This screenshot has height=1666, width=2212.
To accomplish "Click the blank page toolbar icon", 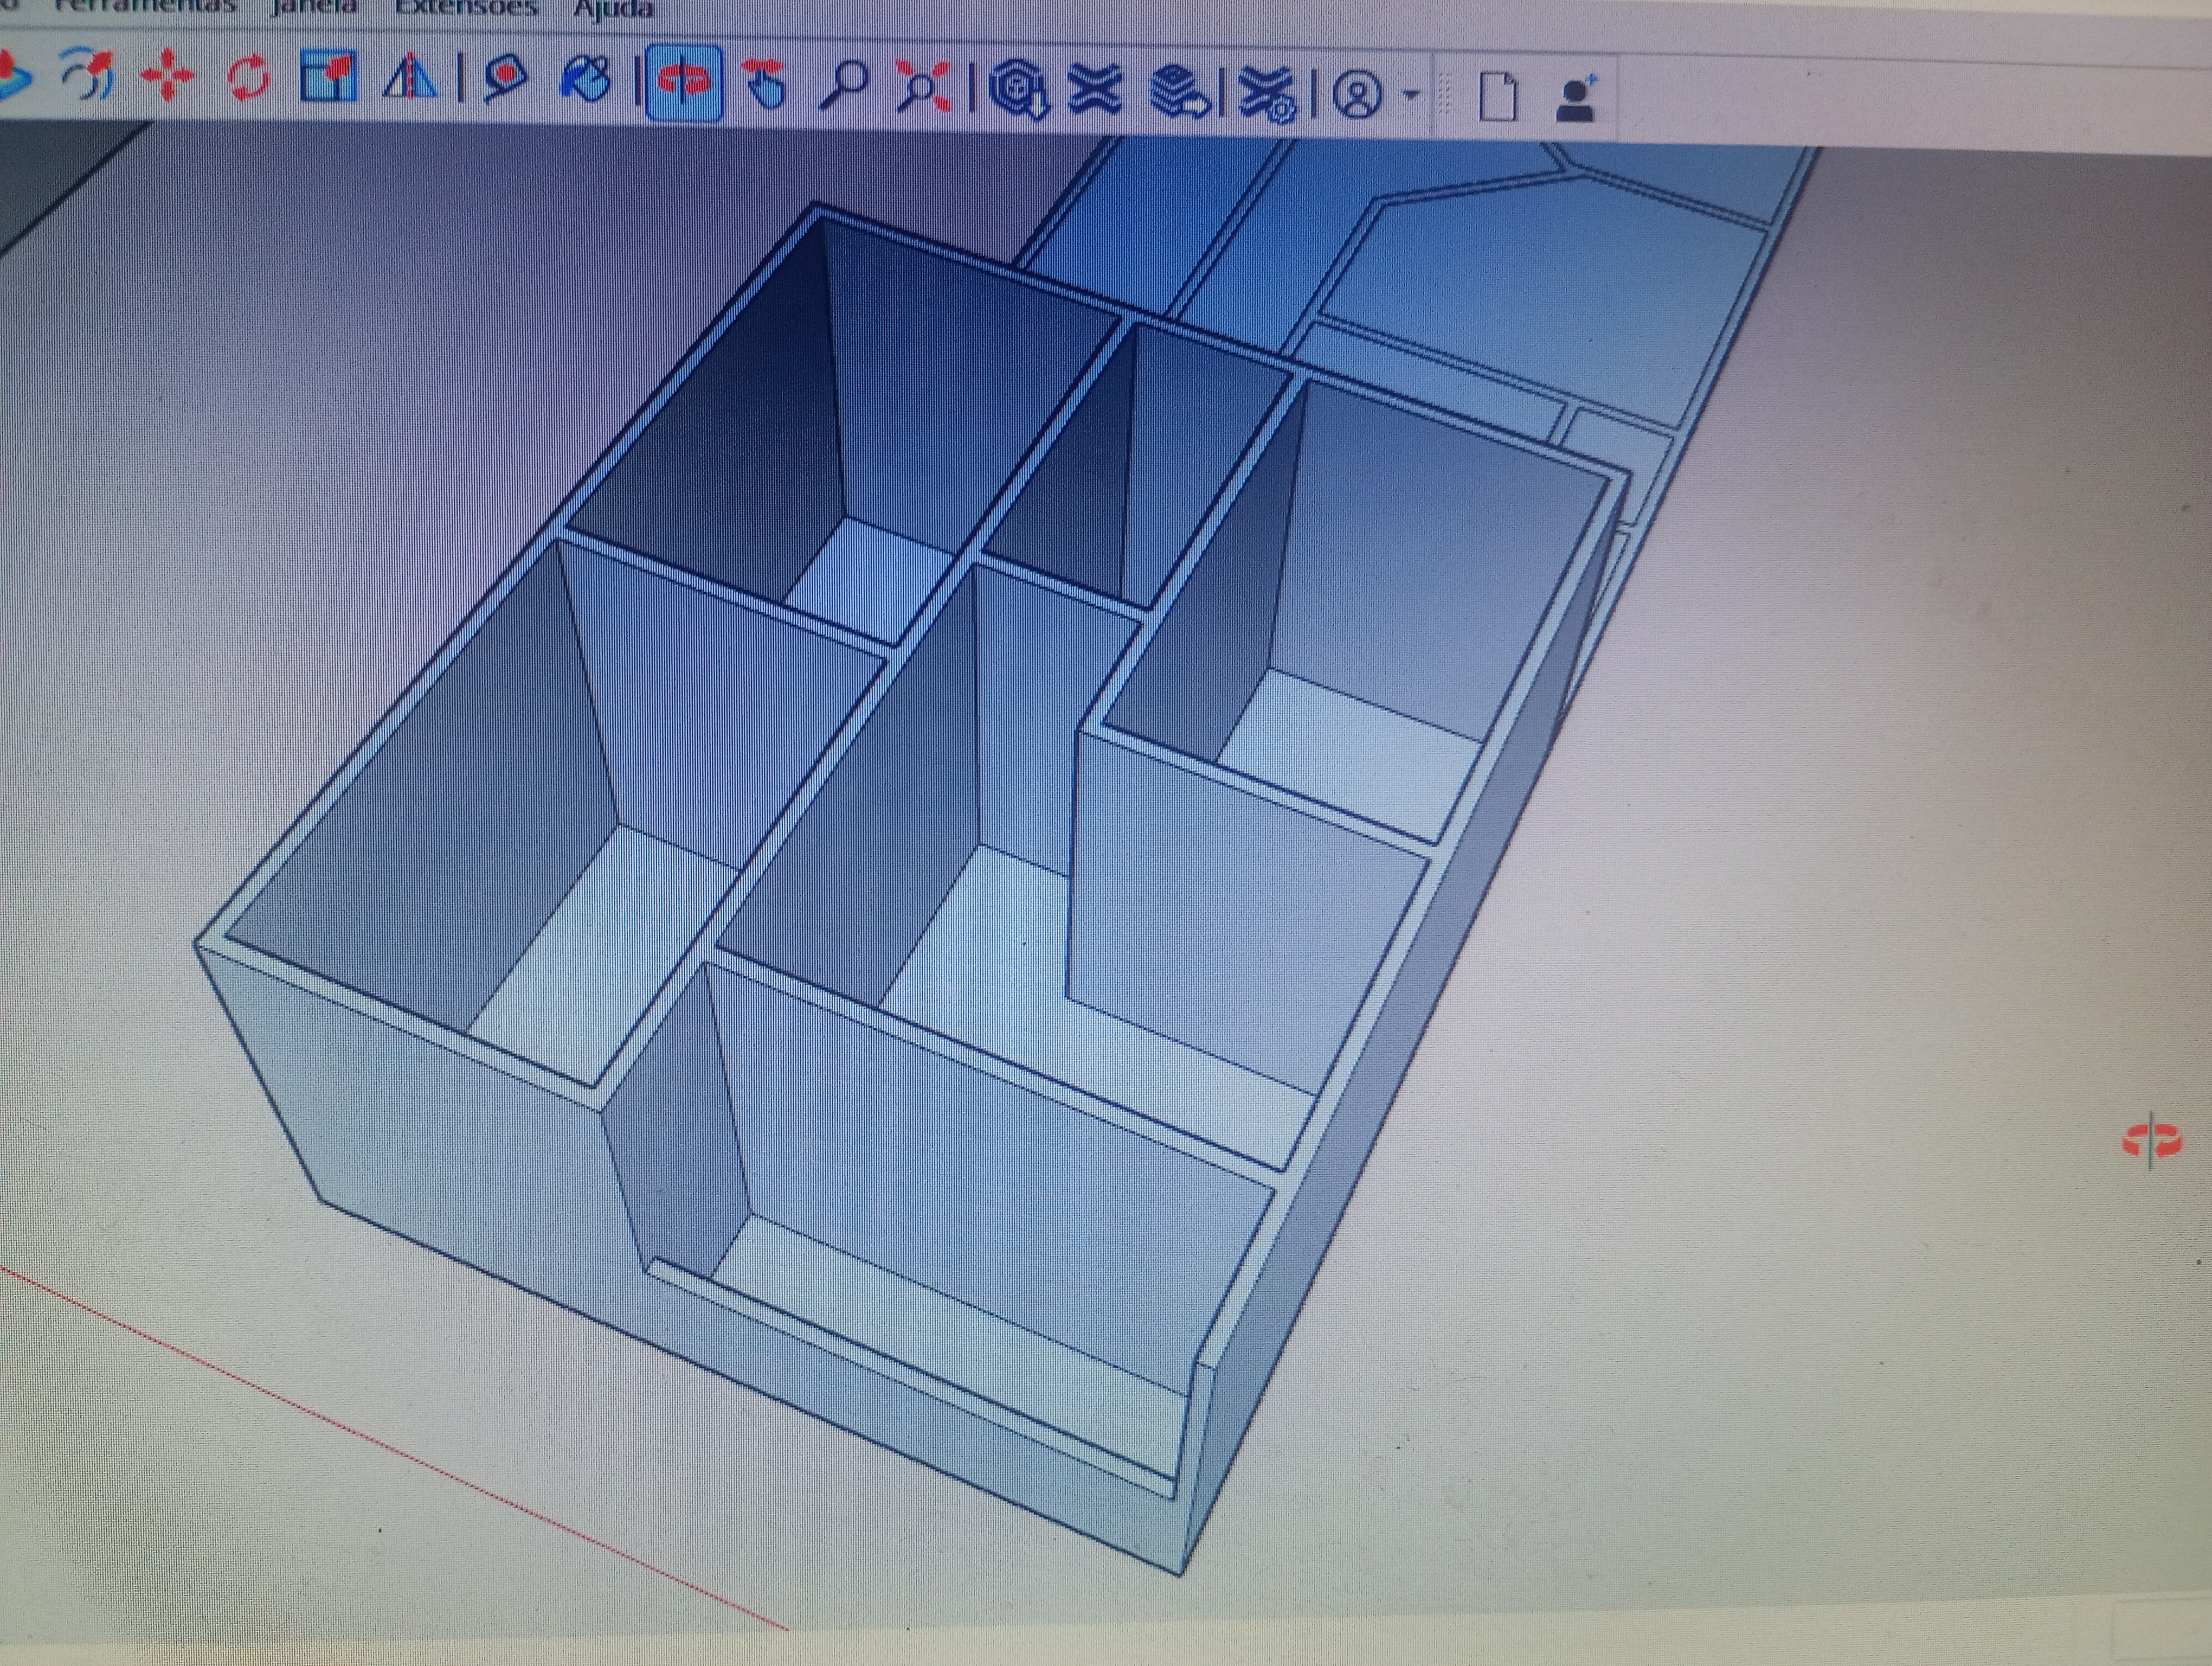I will point(1497,97).
